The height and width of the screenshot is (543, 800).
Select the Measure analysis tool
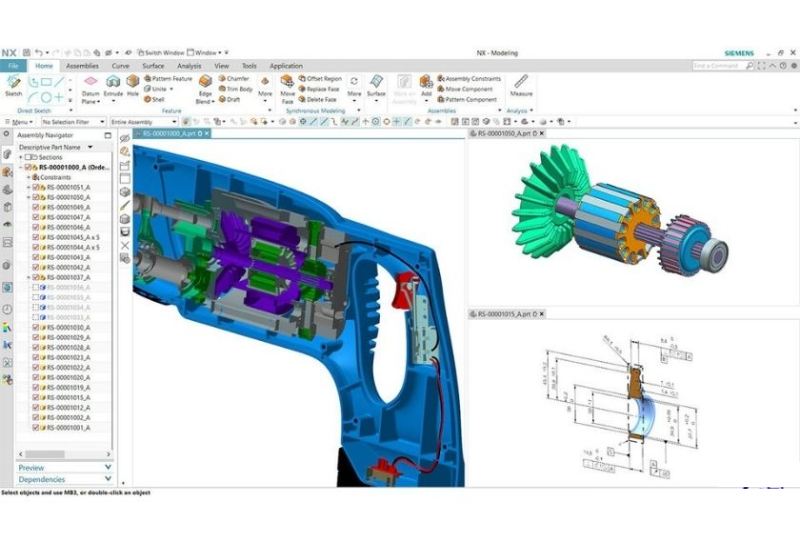521,85
